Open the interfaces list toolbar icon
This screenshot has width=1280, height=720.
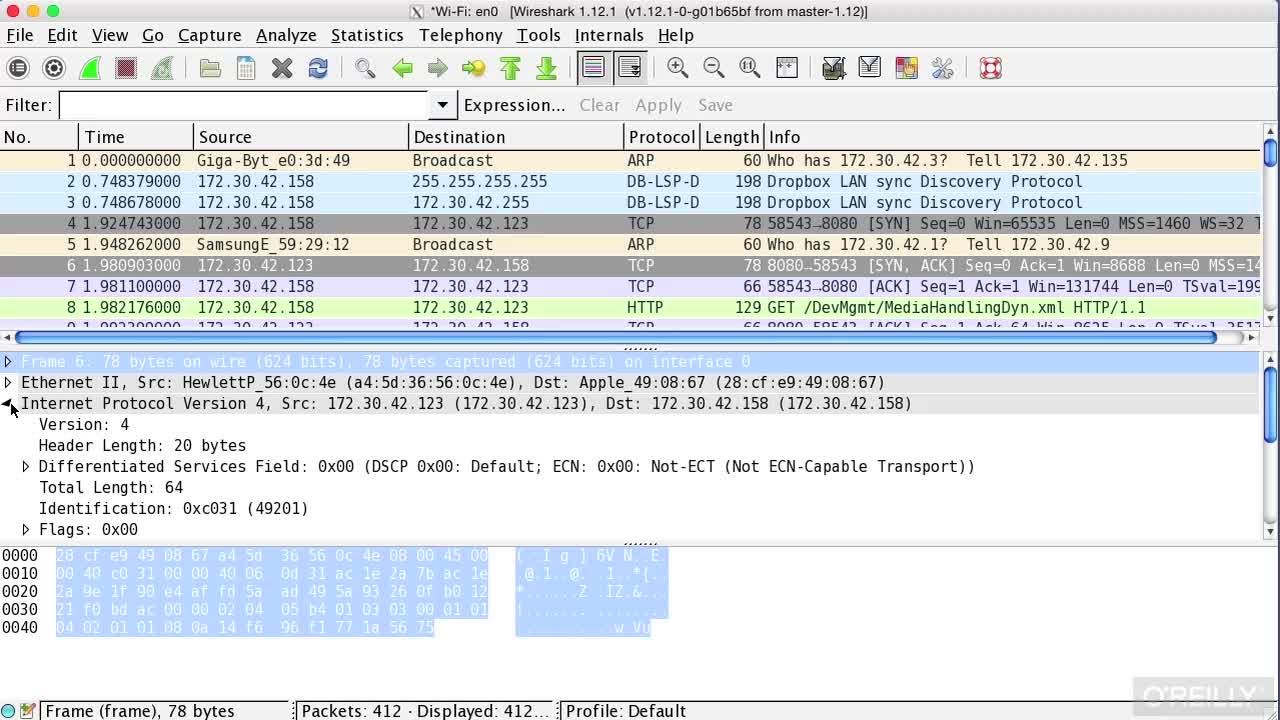click(18, 68)
